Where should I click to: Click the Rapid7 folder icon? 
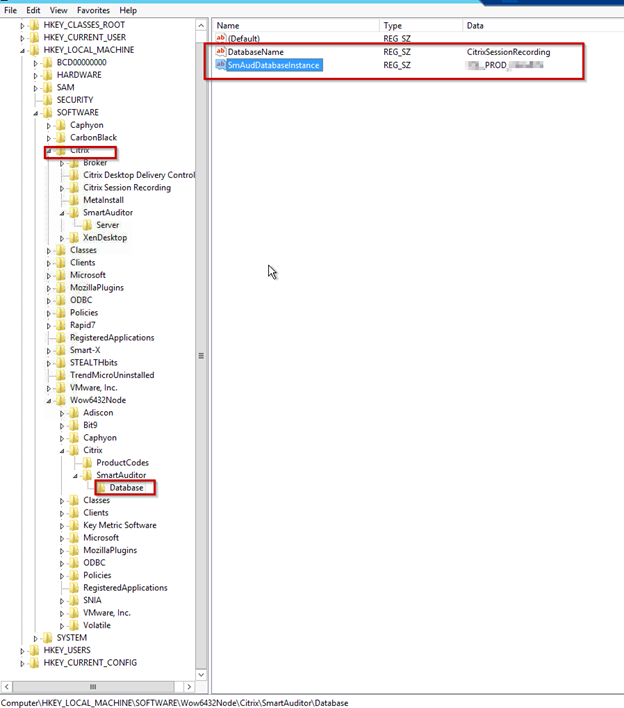click(61, 325)
